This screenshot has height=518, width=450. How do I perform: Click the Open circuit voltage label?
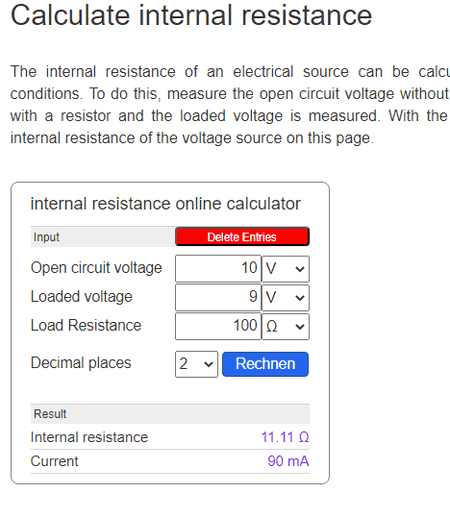coord(96,268)
